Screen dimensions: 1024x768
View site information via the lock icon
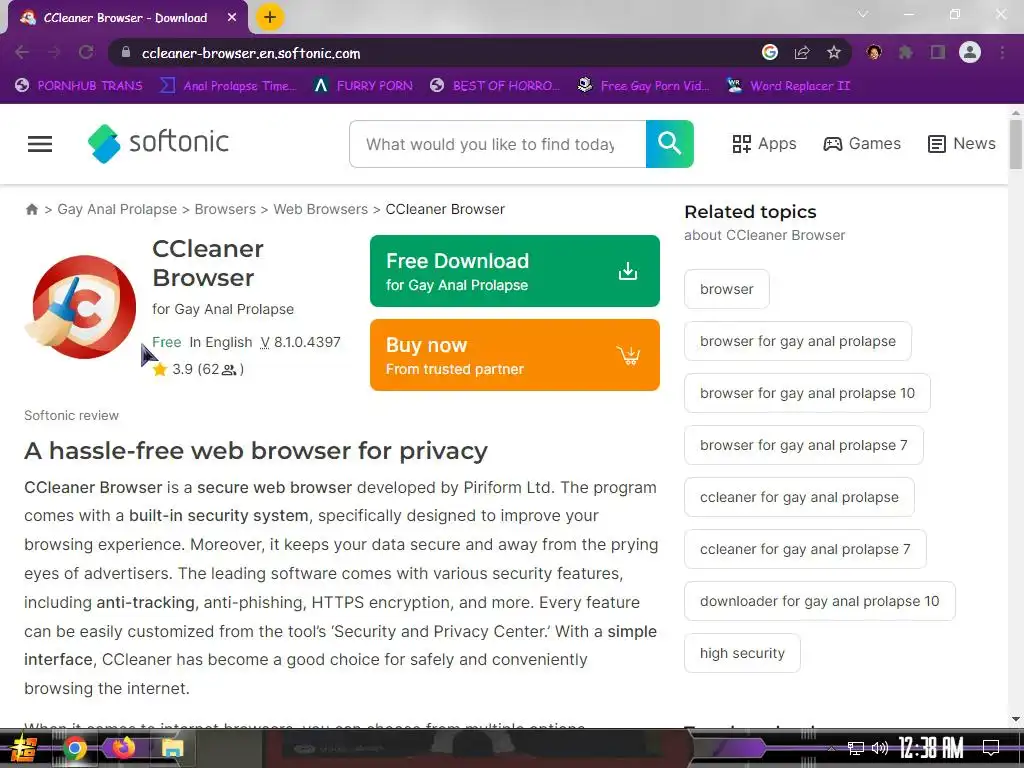[x=126, y=53]
